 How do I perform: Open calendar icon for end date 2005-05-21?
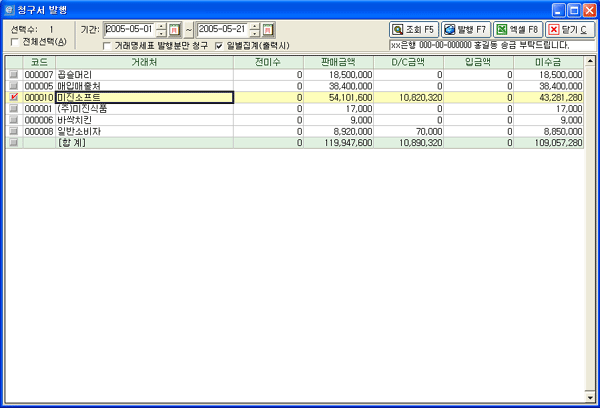268,29
